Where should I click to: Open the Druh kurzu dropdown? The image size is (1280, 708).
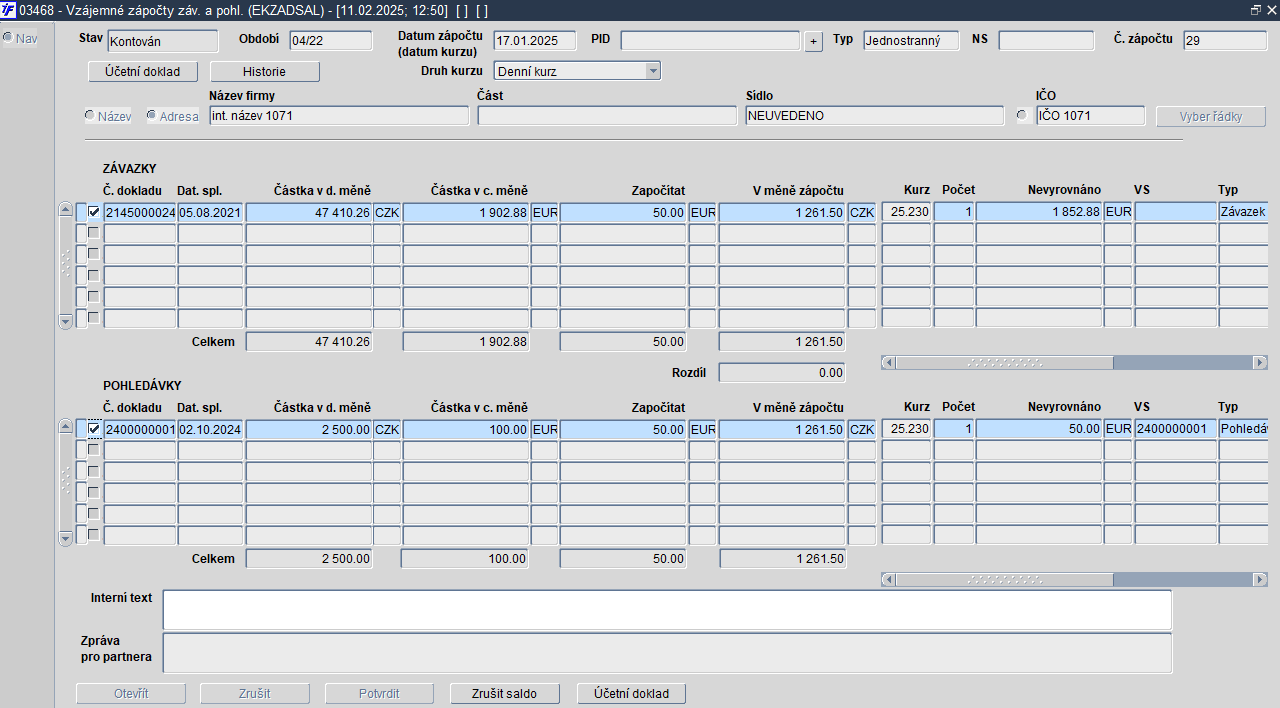[653, 71]
